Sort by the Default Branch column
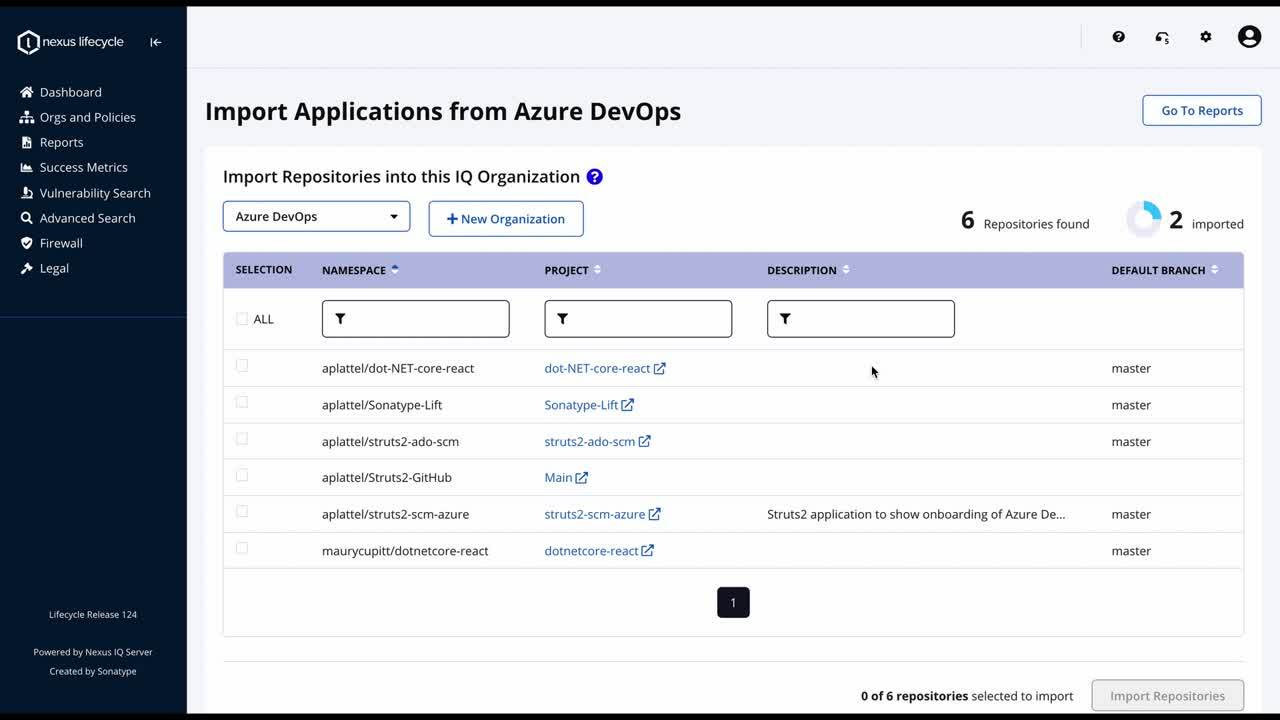 tap(1165, 270)
